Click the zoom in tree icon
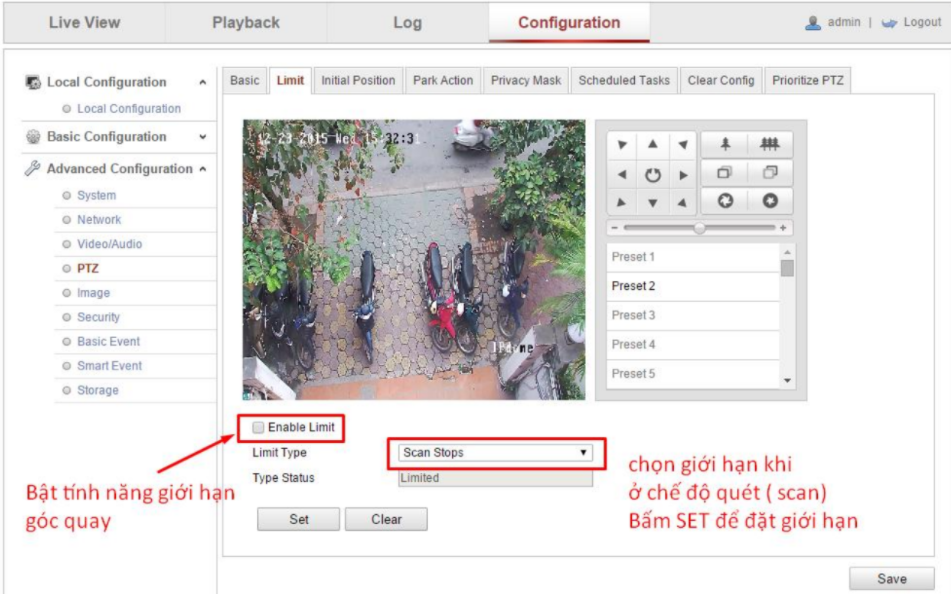This screenshot has width=951, height=594. (726, 146)
